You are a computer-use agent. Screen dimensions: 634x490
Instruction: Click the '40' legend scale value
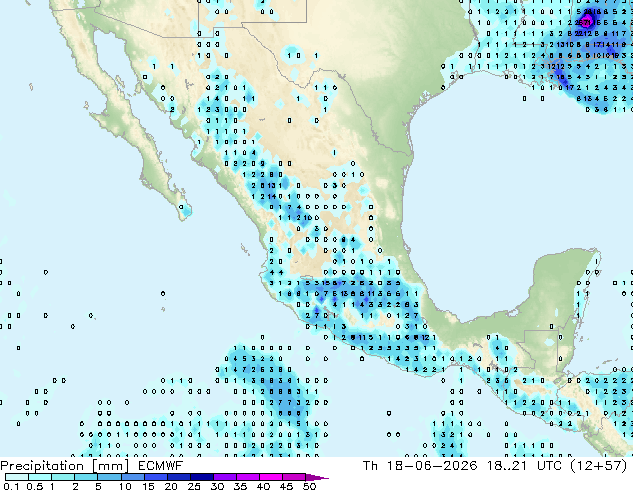[263, 486]
